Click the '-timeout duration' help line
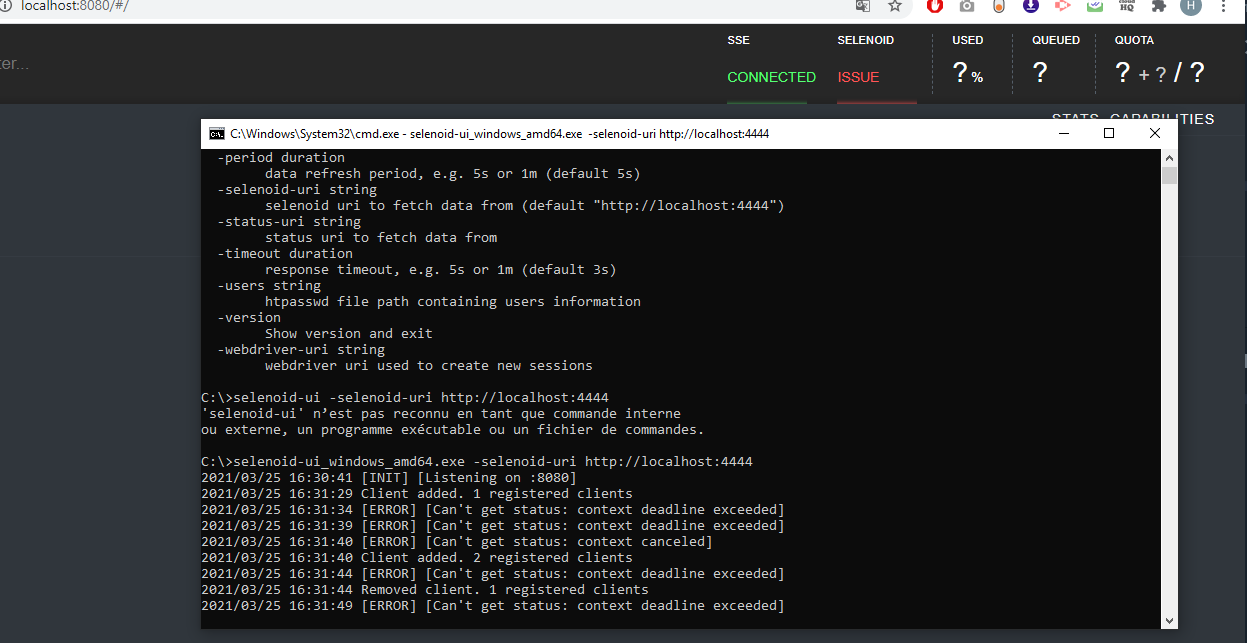The image size is (1247, 643). pos(285,254)
